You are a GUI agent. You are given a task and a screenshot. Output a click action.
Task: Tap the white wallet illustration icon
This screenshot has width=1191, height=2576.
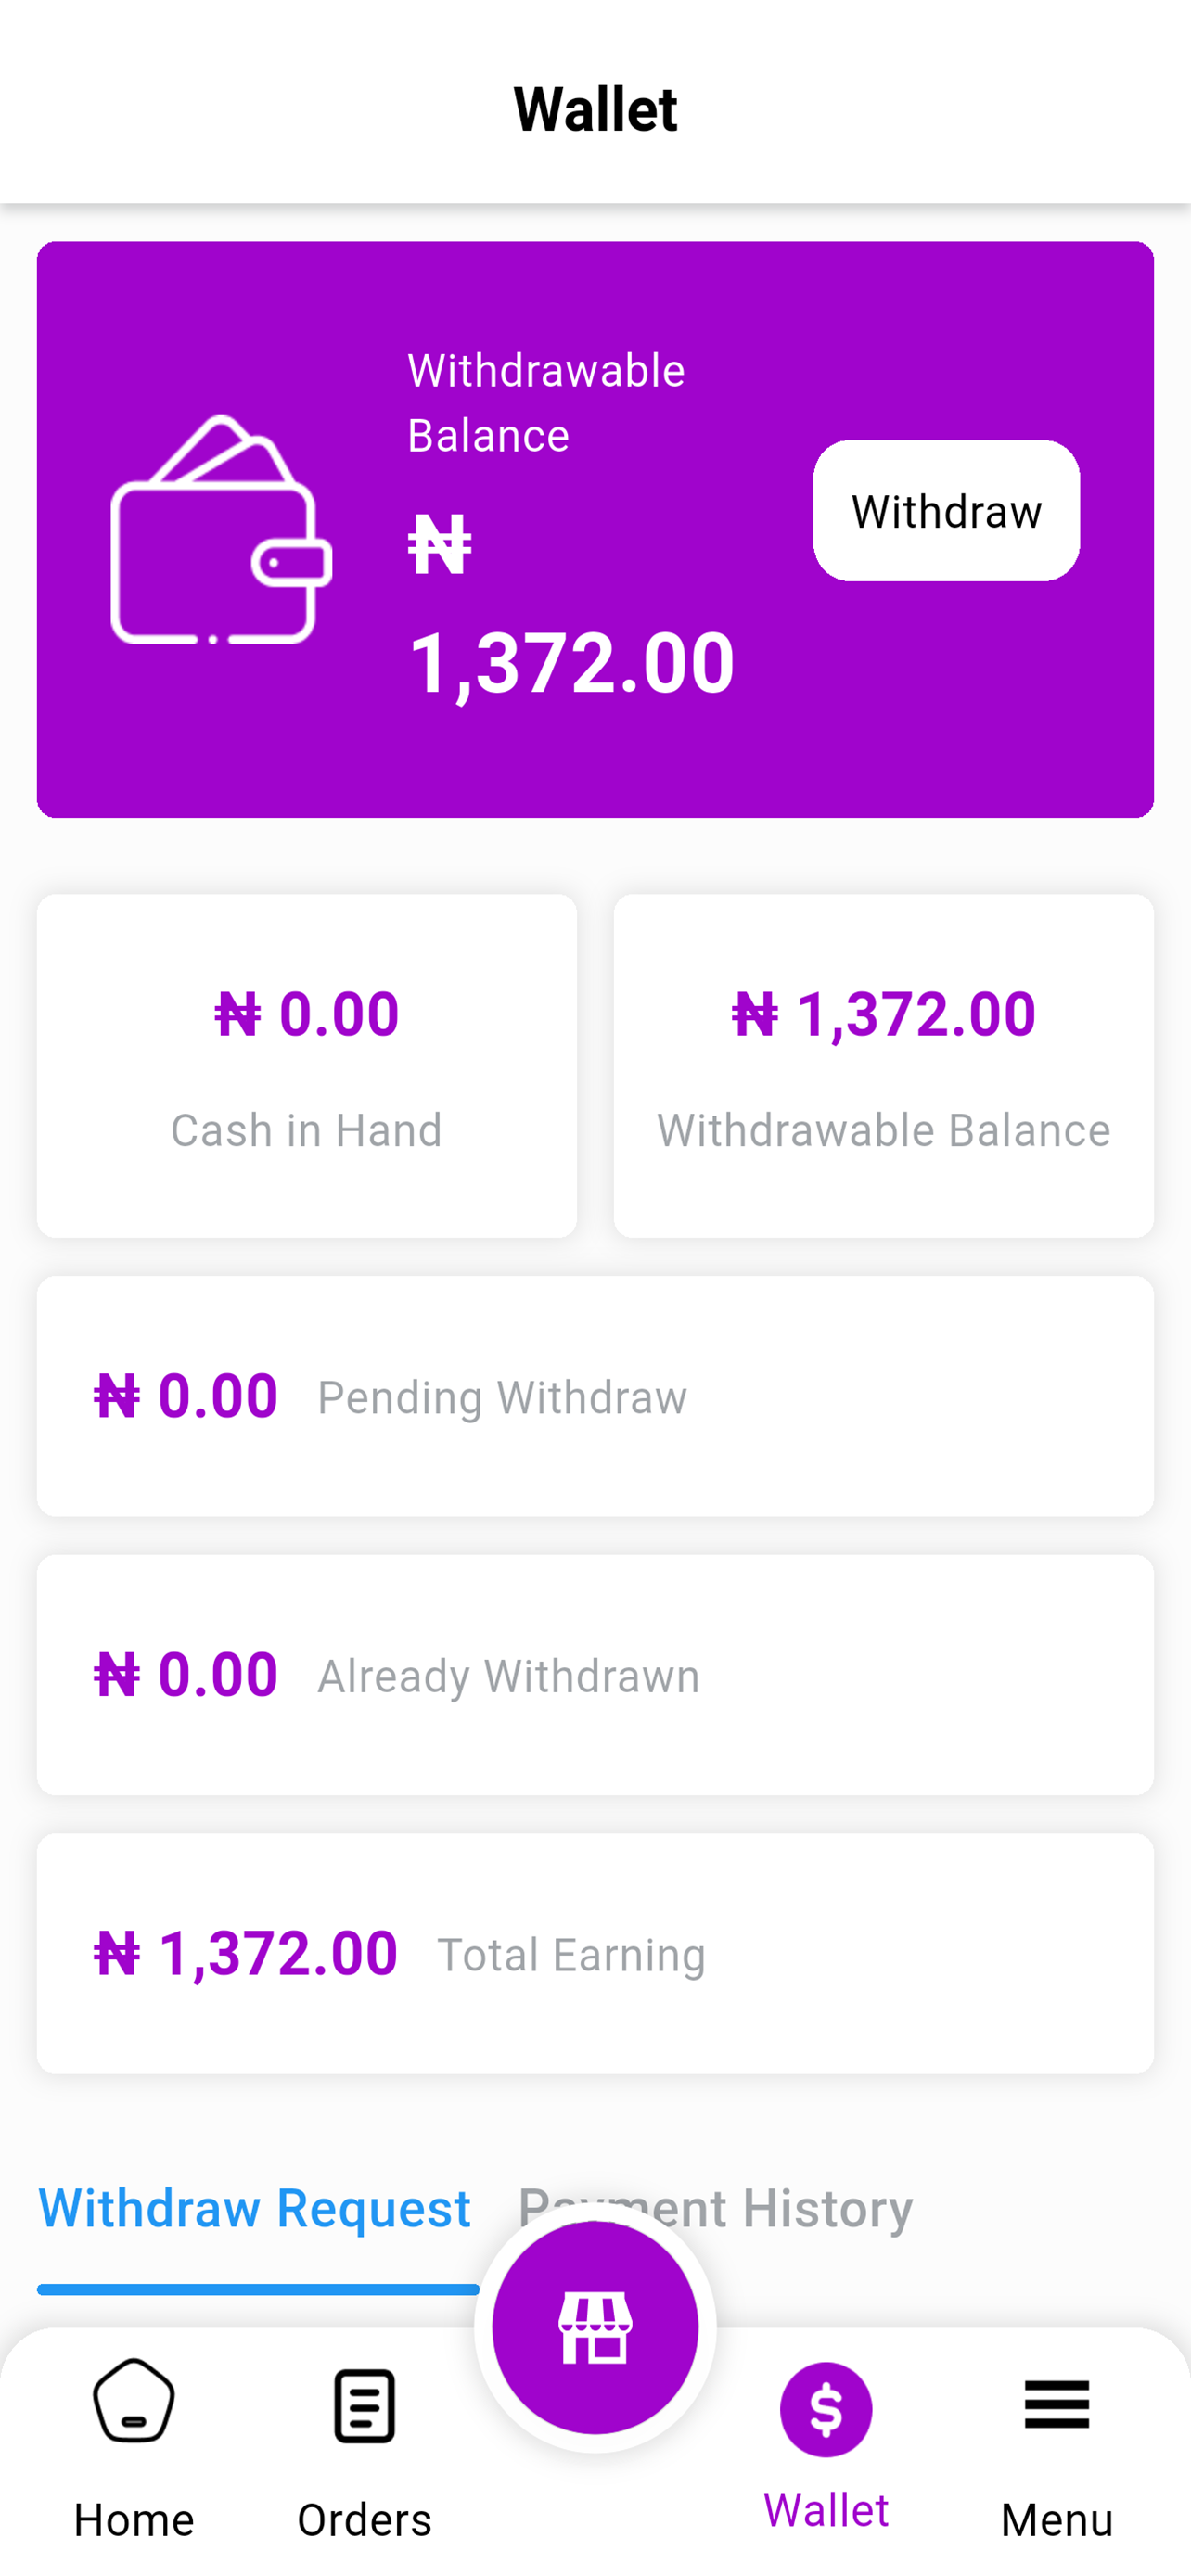(221, 530)
